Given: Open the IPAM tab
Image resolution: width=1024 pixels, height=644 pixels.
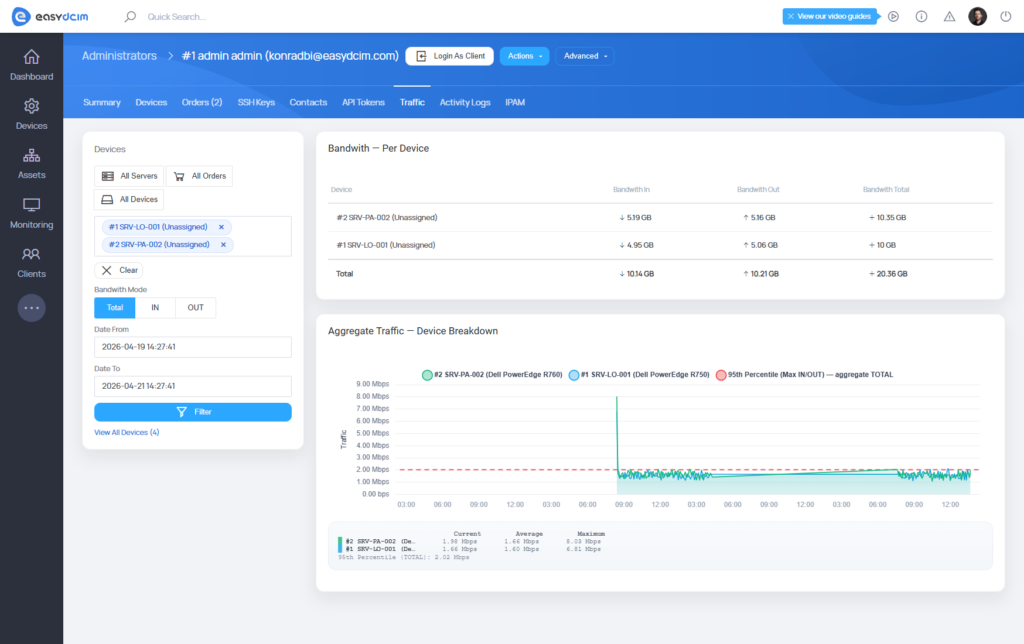Looking at the screenshot, I should (x=517, y=102).
